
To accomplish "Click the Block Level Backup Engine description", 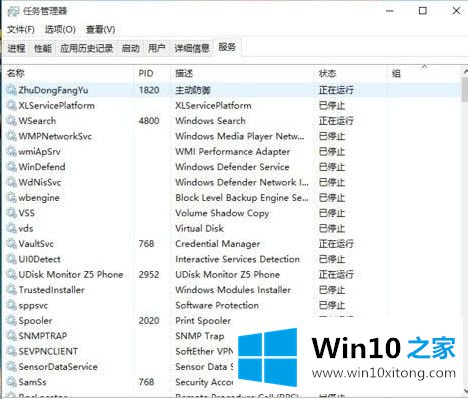I will (242, 198).
